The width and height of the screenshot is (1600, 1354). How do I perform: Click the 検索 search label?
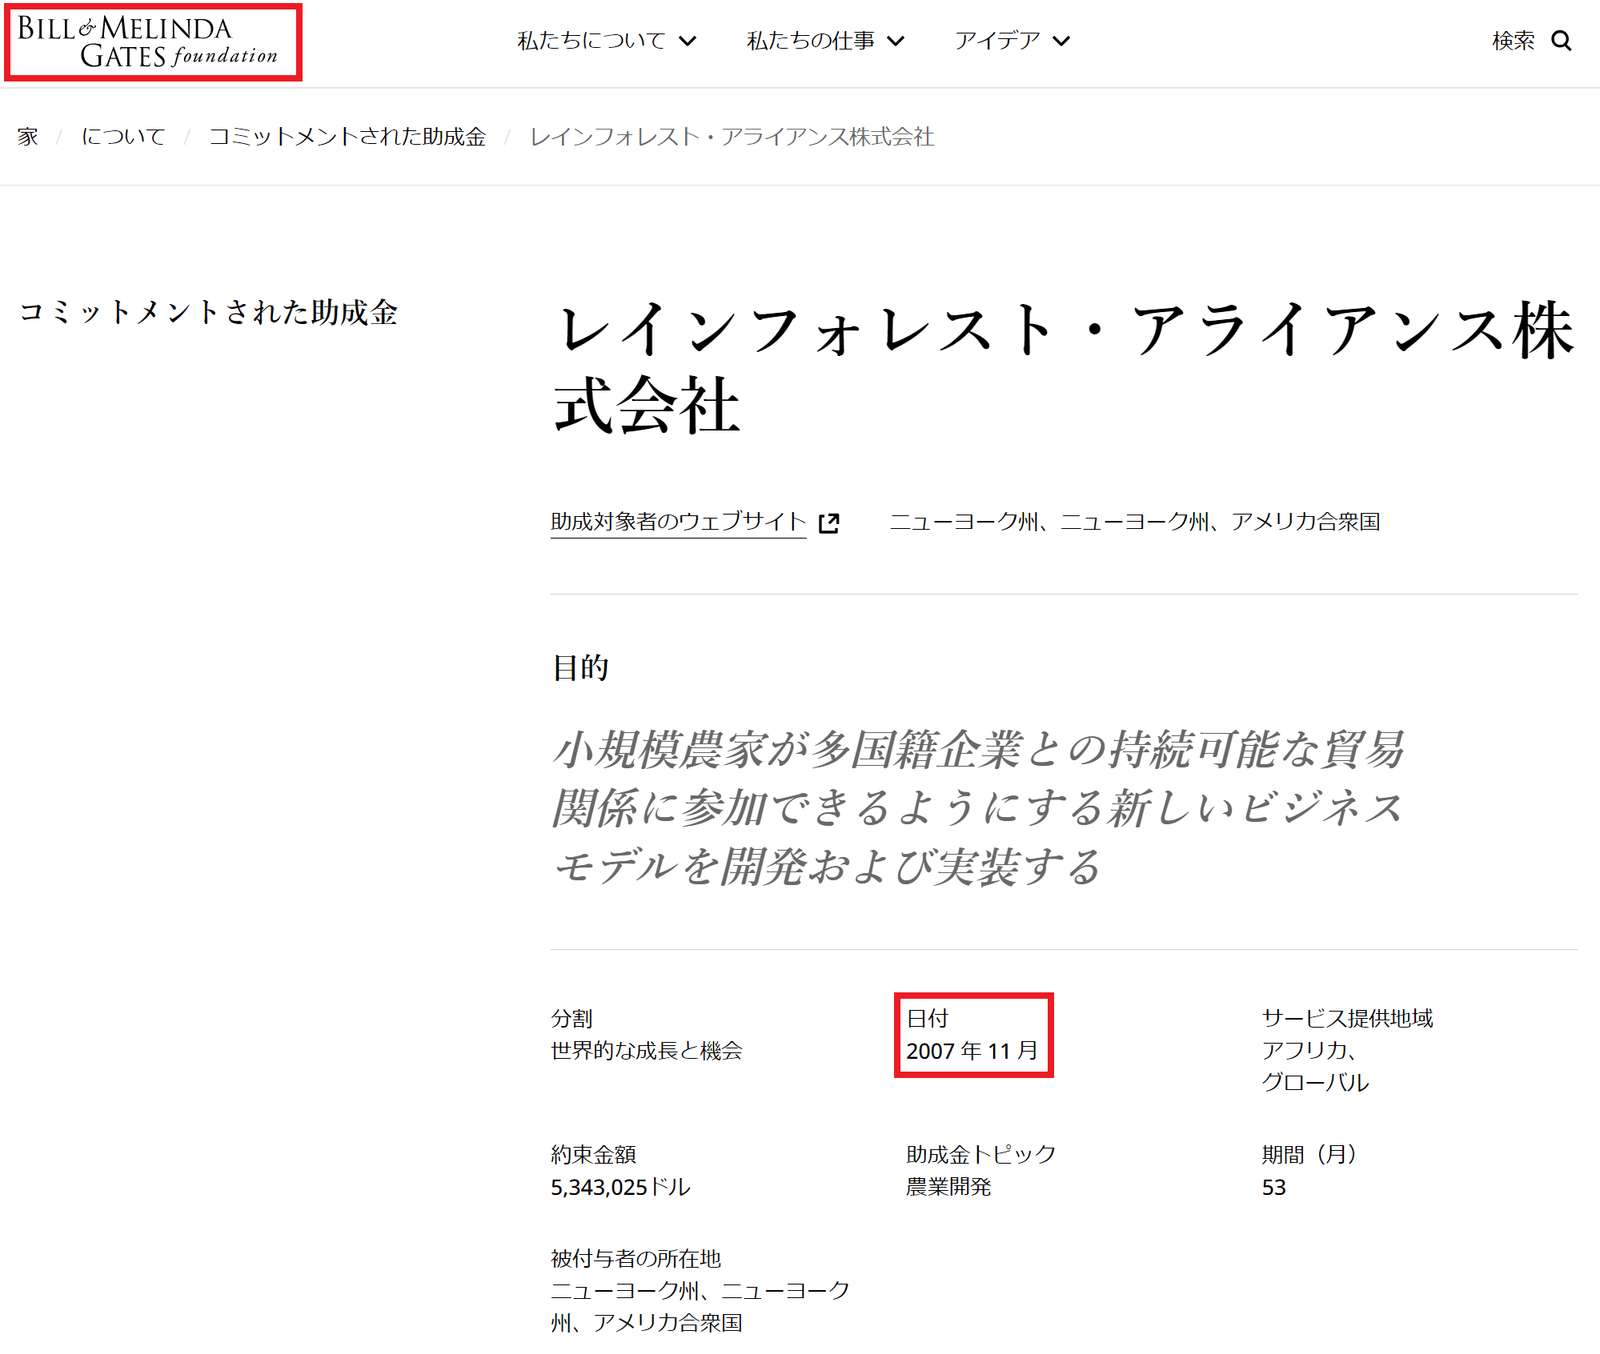[x=1513, y=41]
